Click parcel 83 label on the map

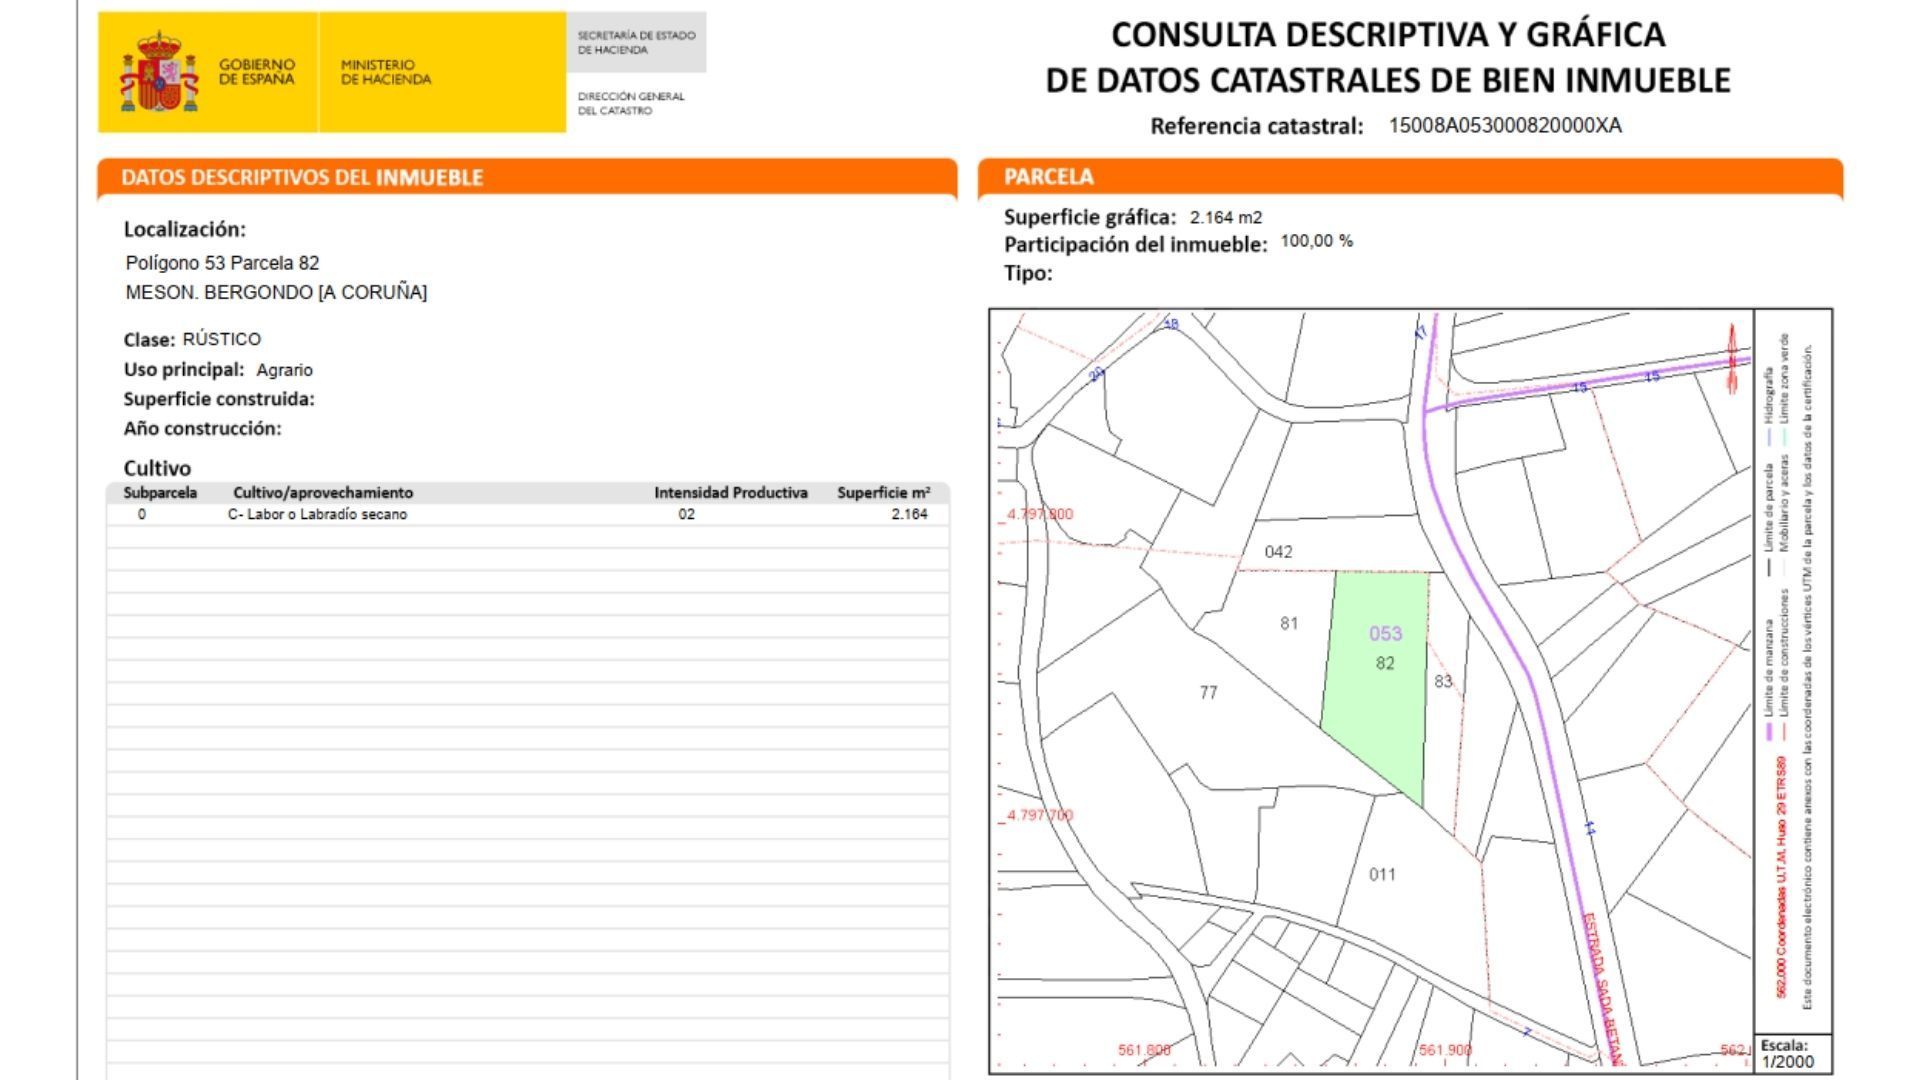tap(1442, 681)
